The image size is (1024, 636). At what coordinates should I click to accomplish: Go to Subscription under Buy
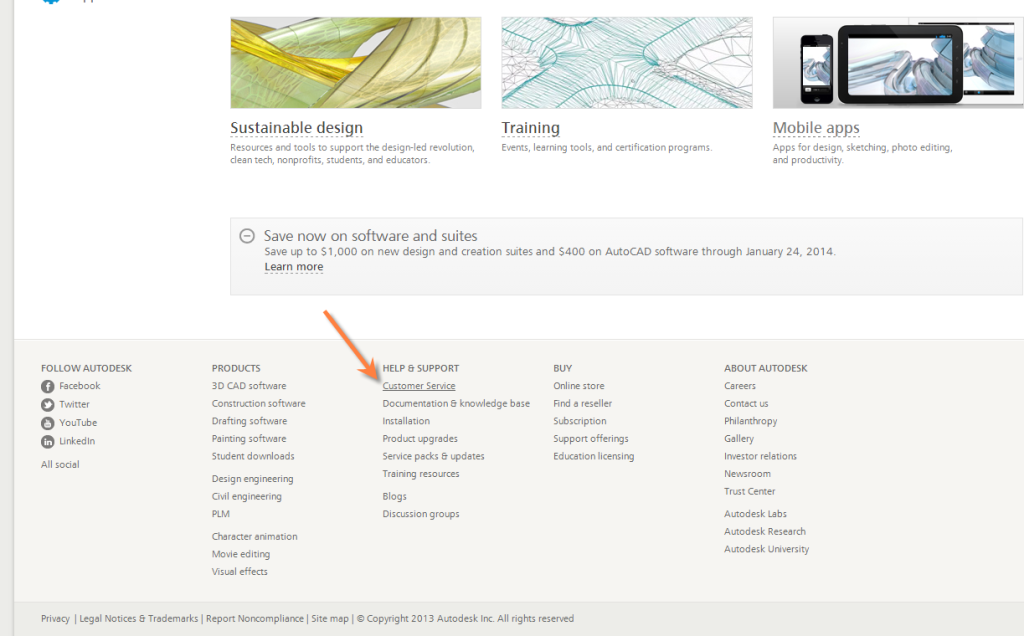580,421
